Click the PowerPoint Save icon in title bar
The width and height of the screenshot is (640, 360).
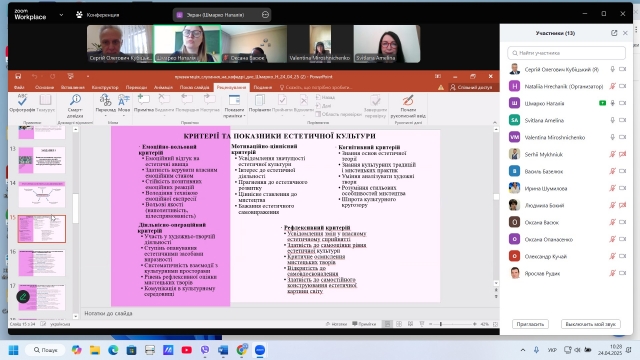click(18, 76)
